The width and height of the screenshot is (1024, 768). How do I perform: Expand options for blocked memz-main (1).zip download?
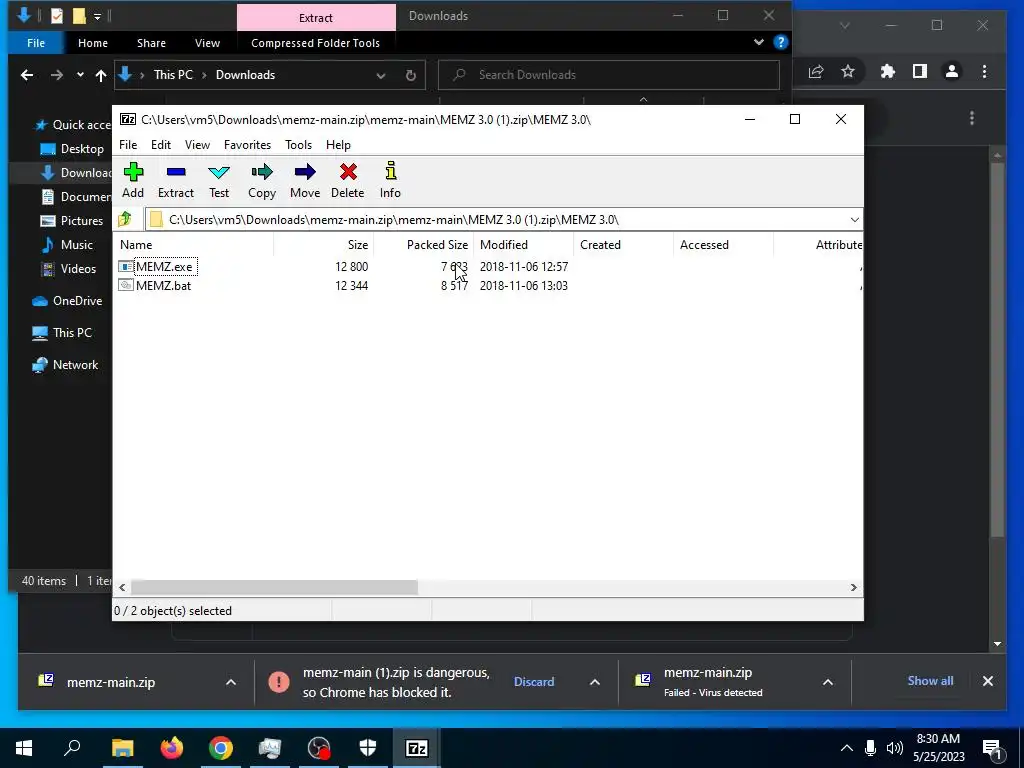coord(595,682)
